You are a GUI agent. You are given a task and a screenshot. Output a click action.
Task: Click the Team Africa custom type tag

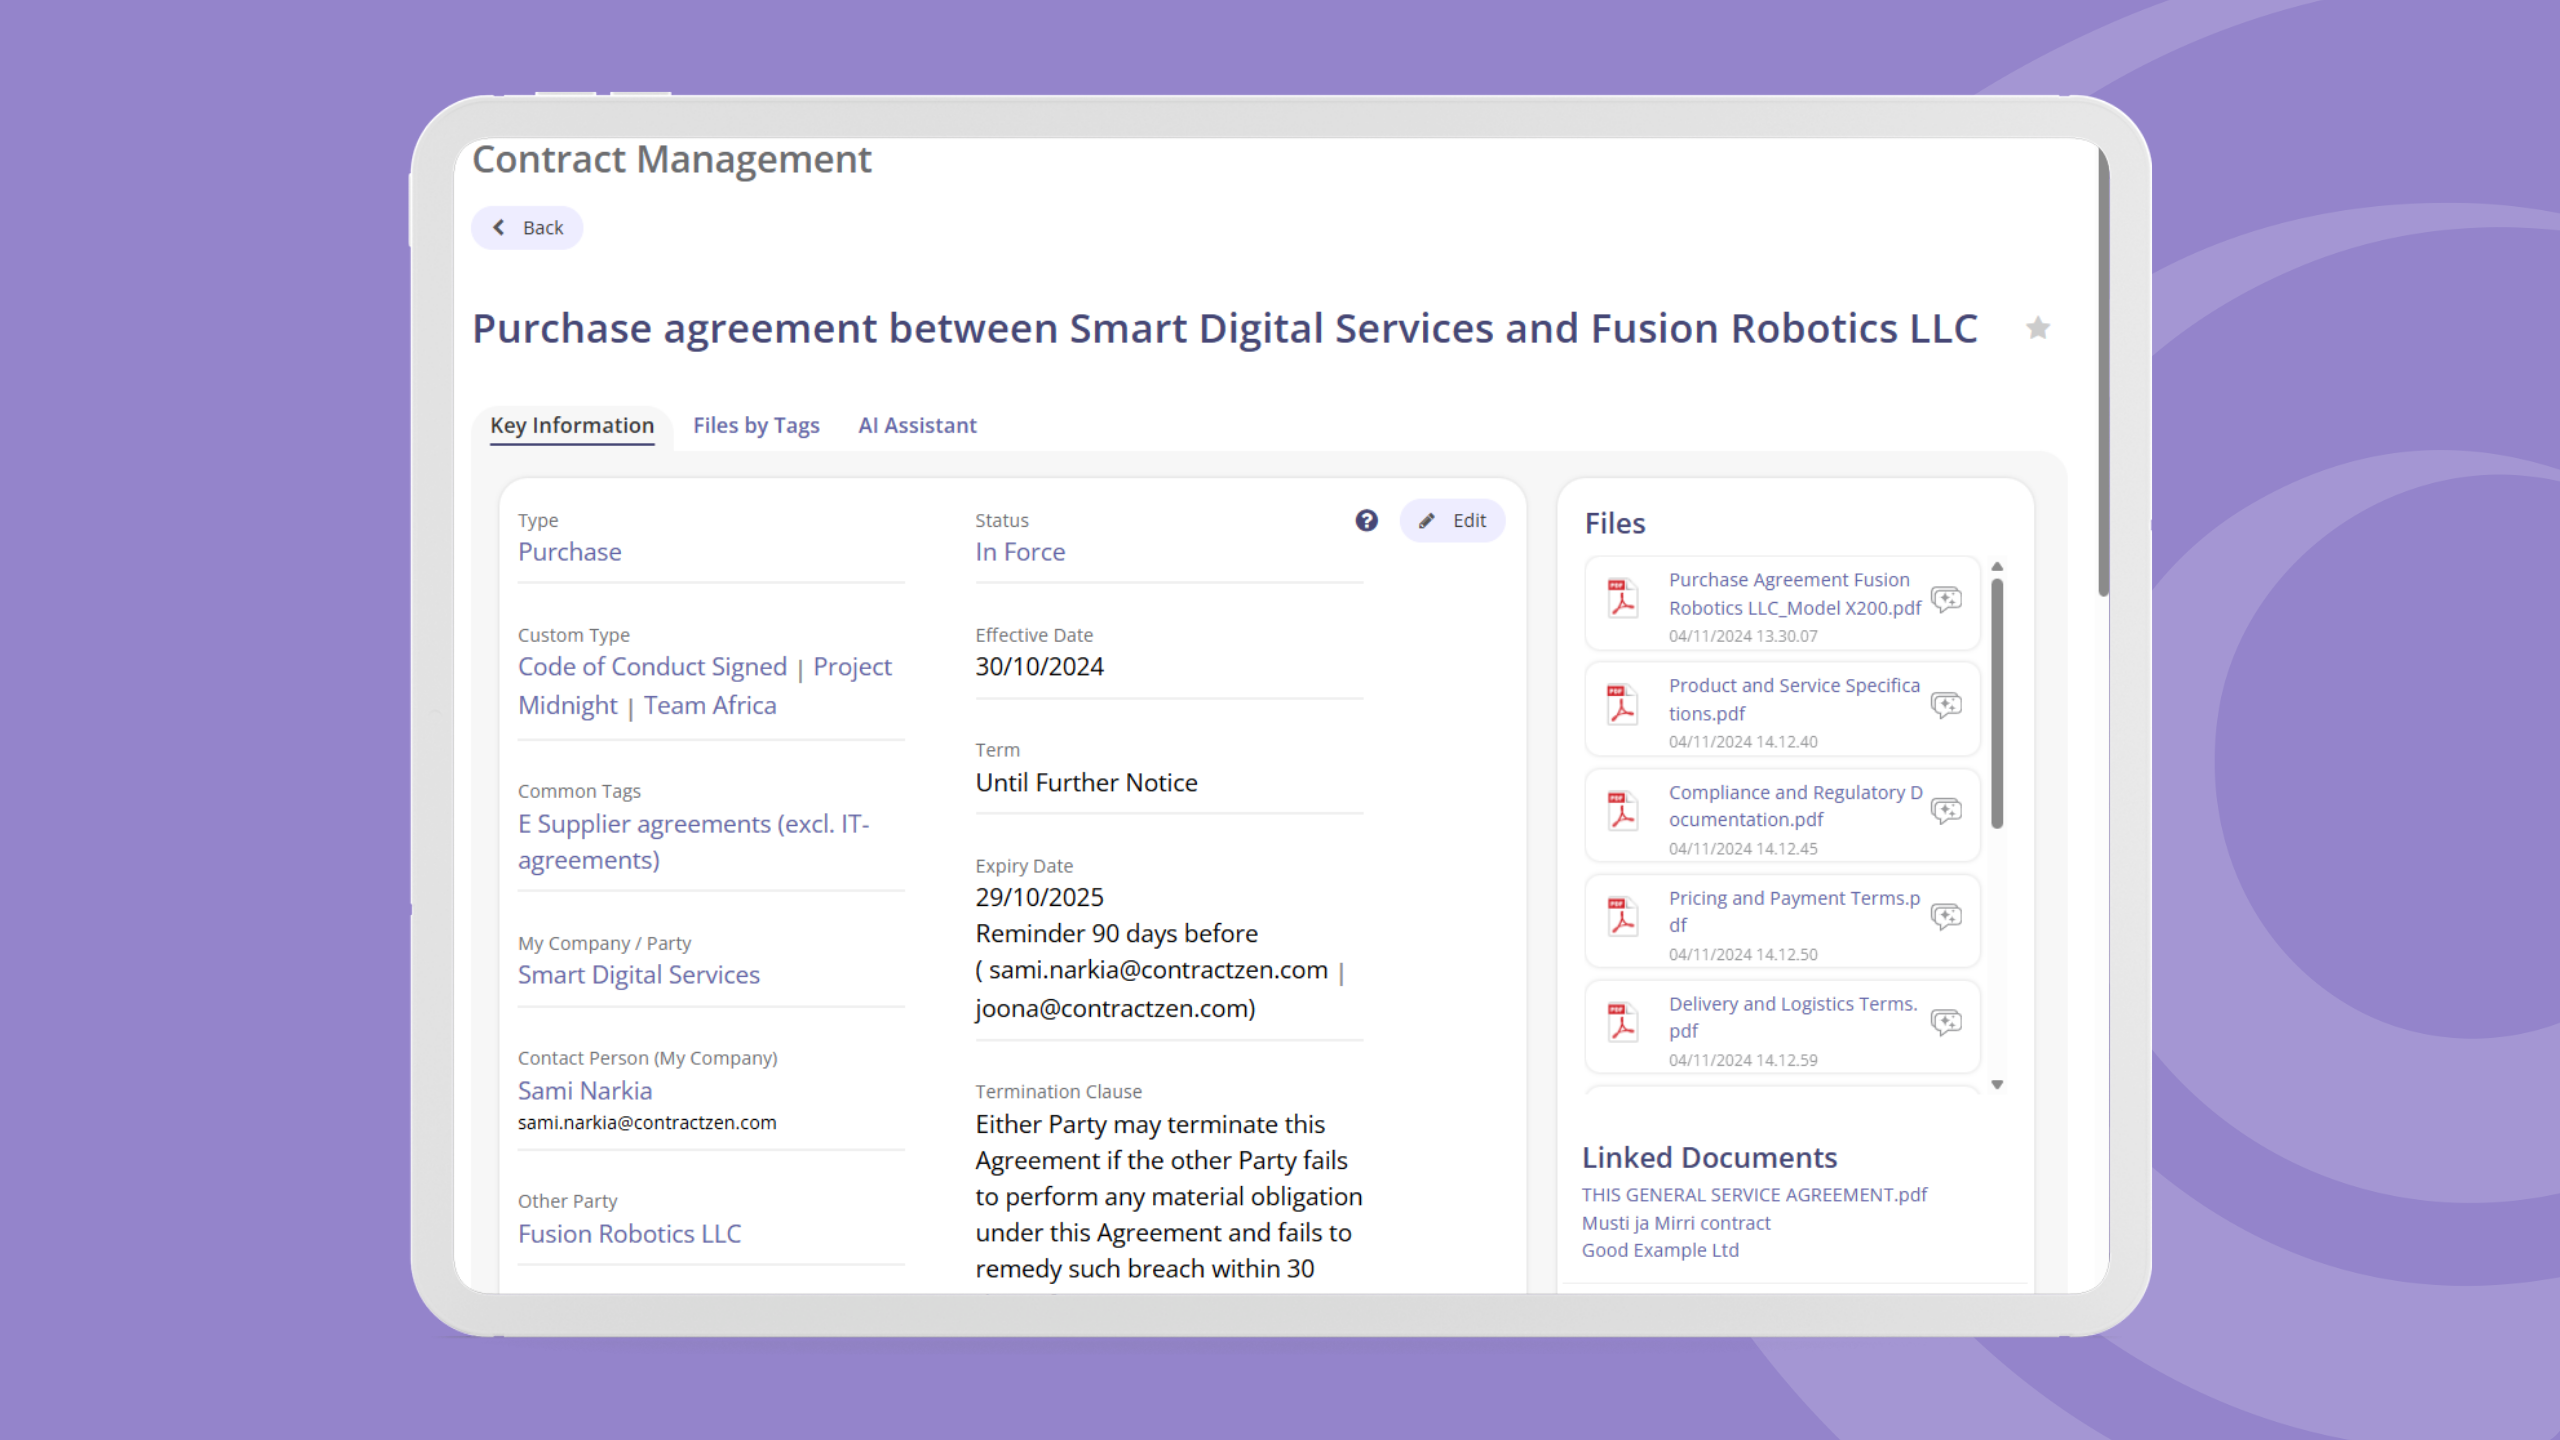pos(710,706)
